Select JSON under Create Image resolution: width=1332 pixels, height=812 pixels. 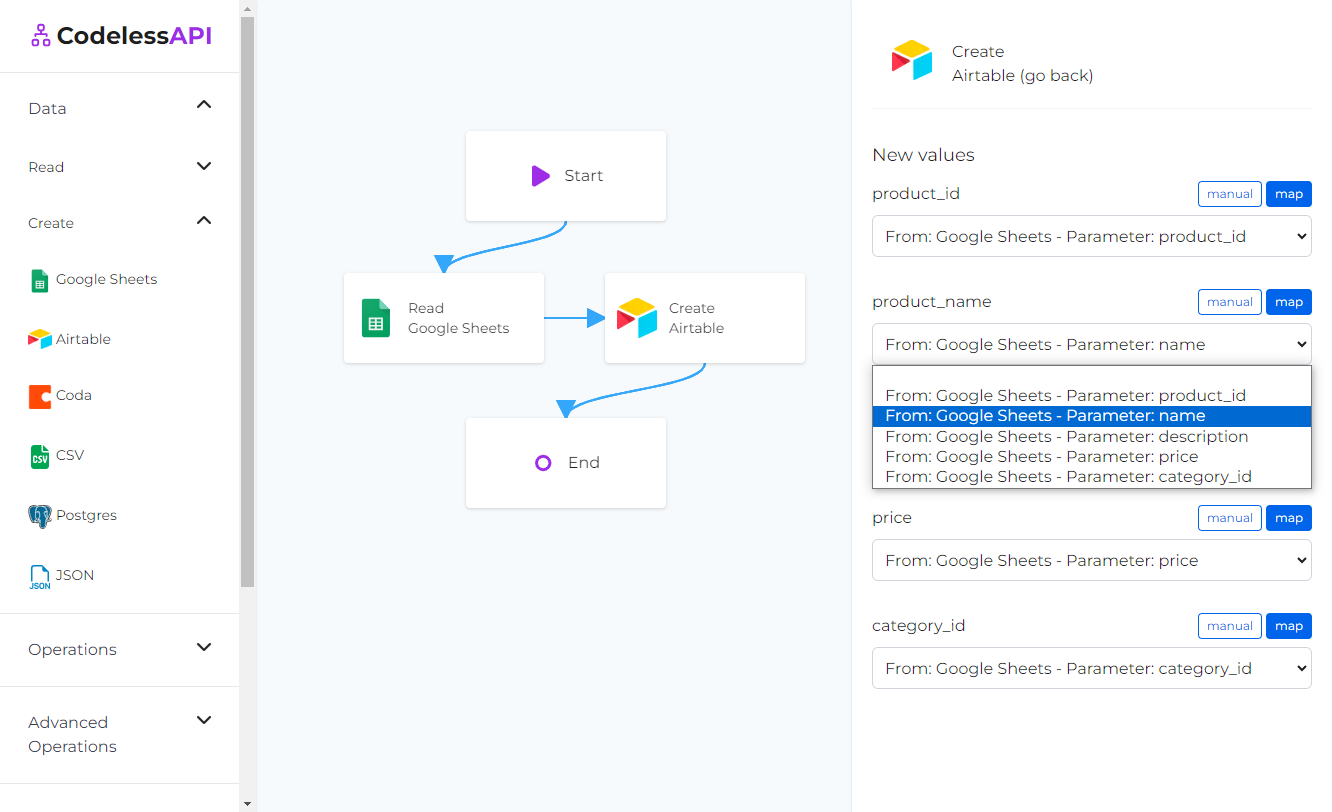pos(75,576)
